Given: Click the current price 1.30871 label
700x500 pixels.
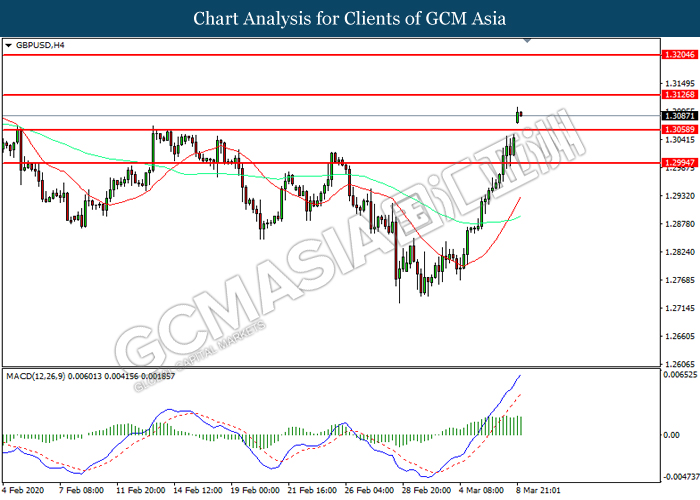Looking at the screenshot, I should point(679,116).
